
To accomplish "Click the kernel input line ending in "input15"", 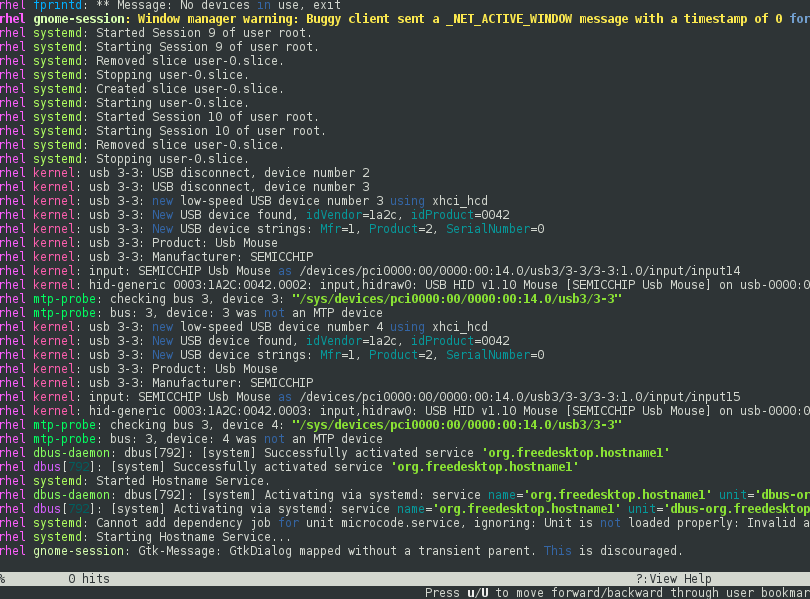I will tap(370, 397).
